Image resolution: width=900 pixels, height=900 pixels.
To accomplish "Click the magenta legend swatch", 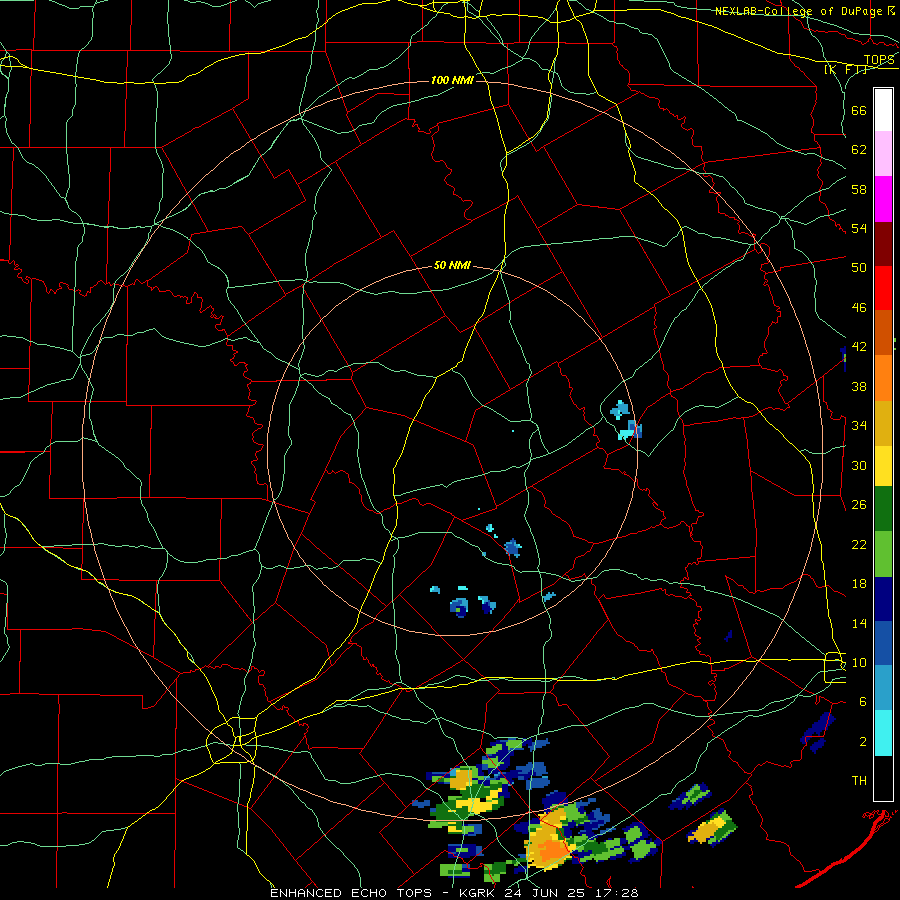I will tap(883, 199).
